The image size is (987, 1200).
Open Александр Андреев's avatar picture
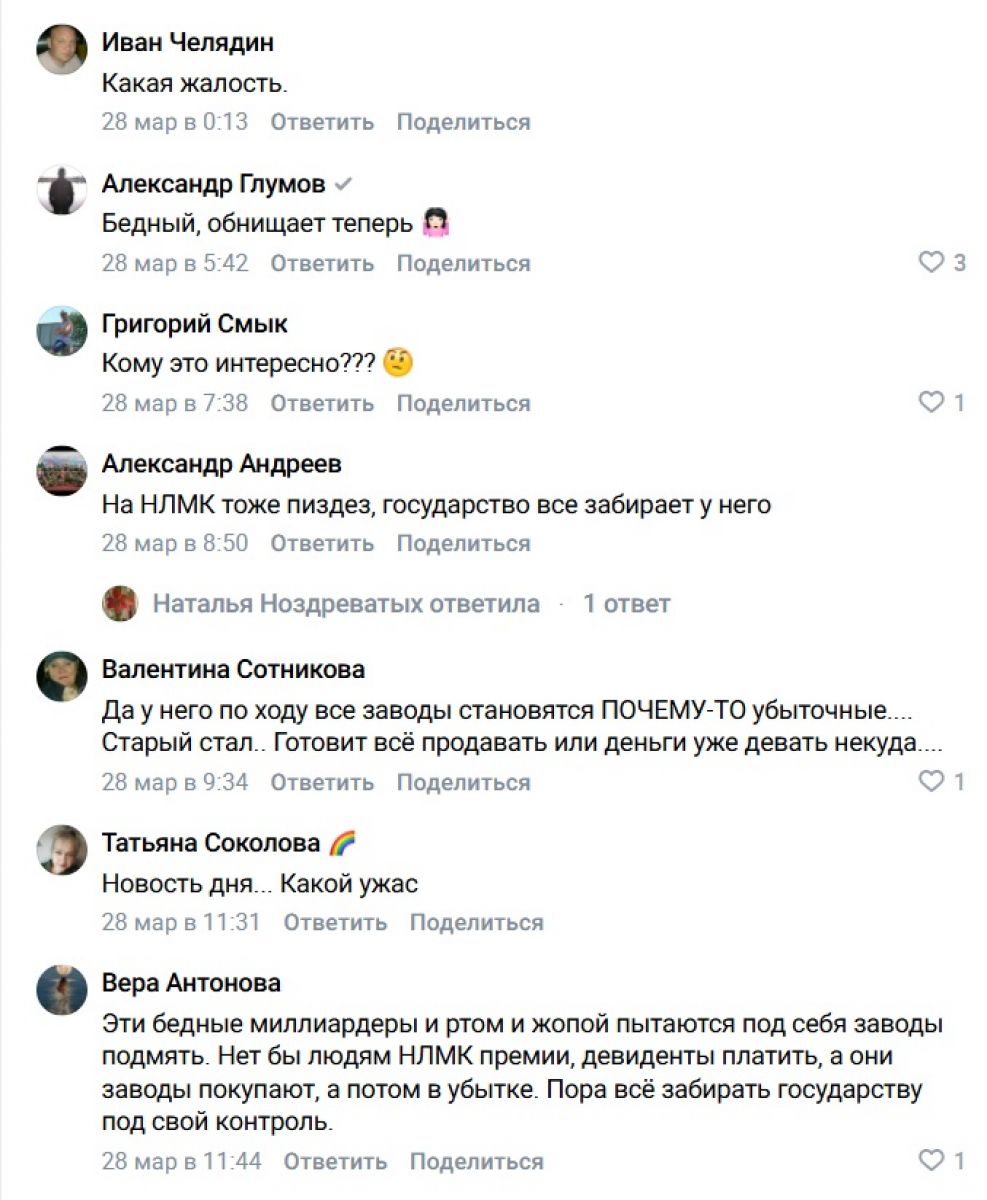[x=62, y=470]
